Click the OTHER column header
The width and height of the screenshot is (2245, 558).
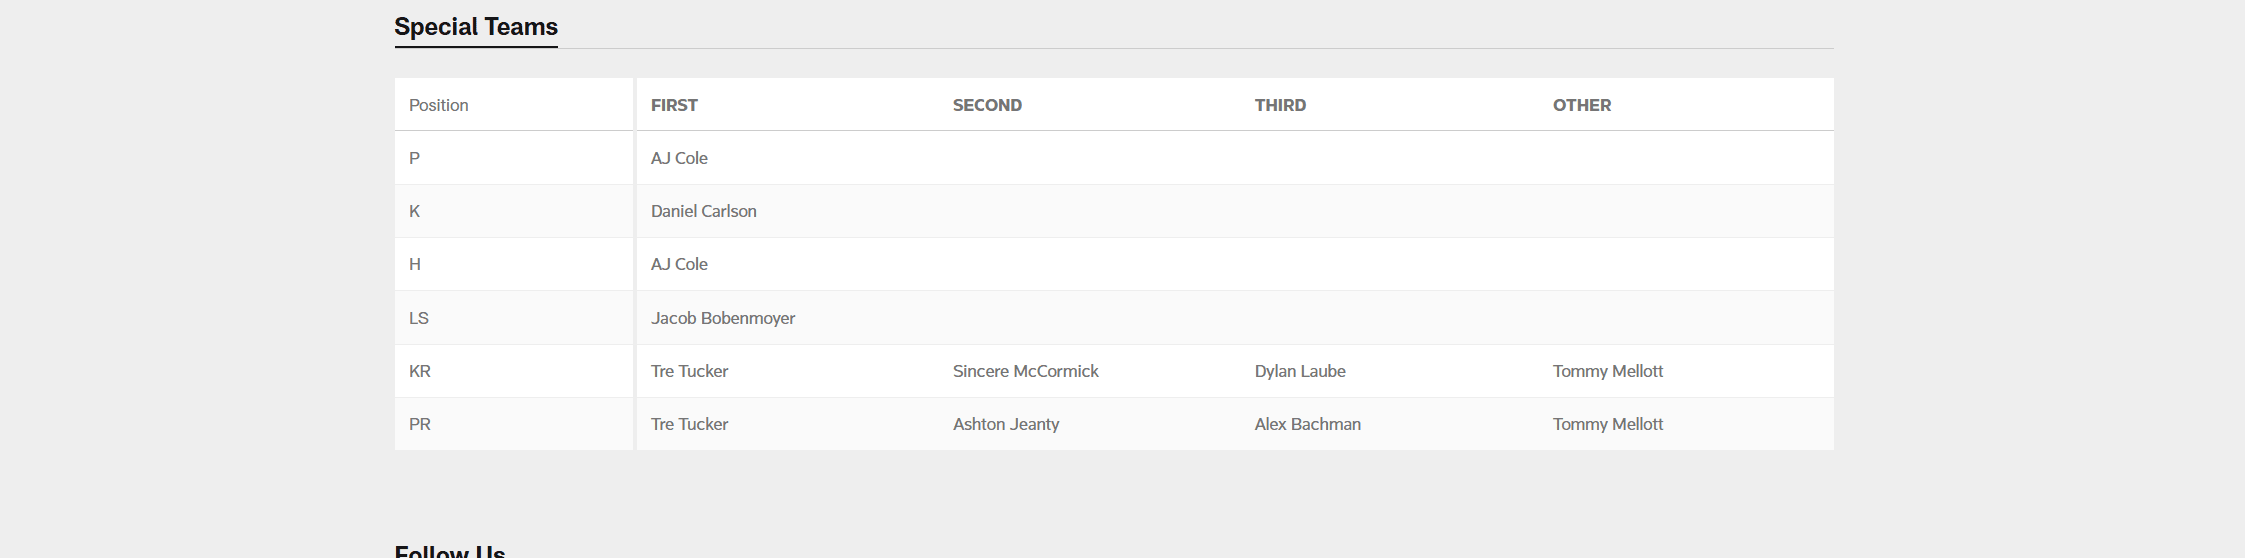click(1581, 105)
